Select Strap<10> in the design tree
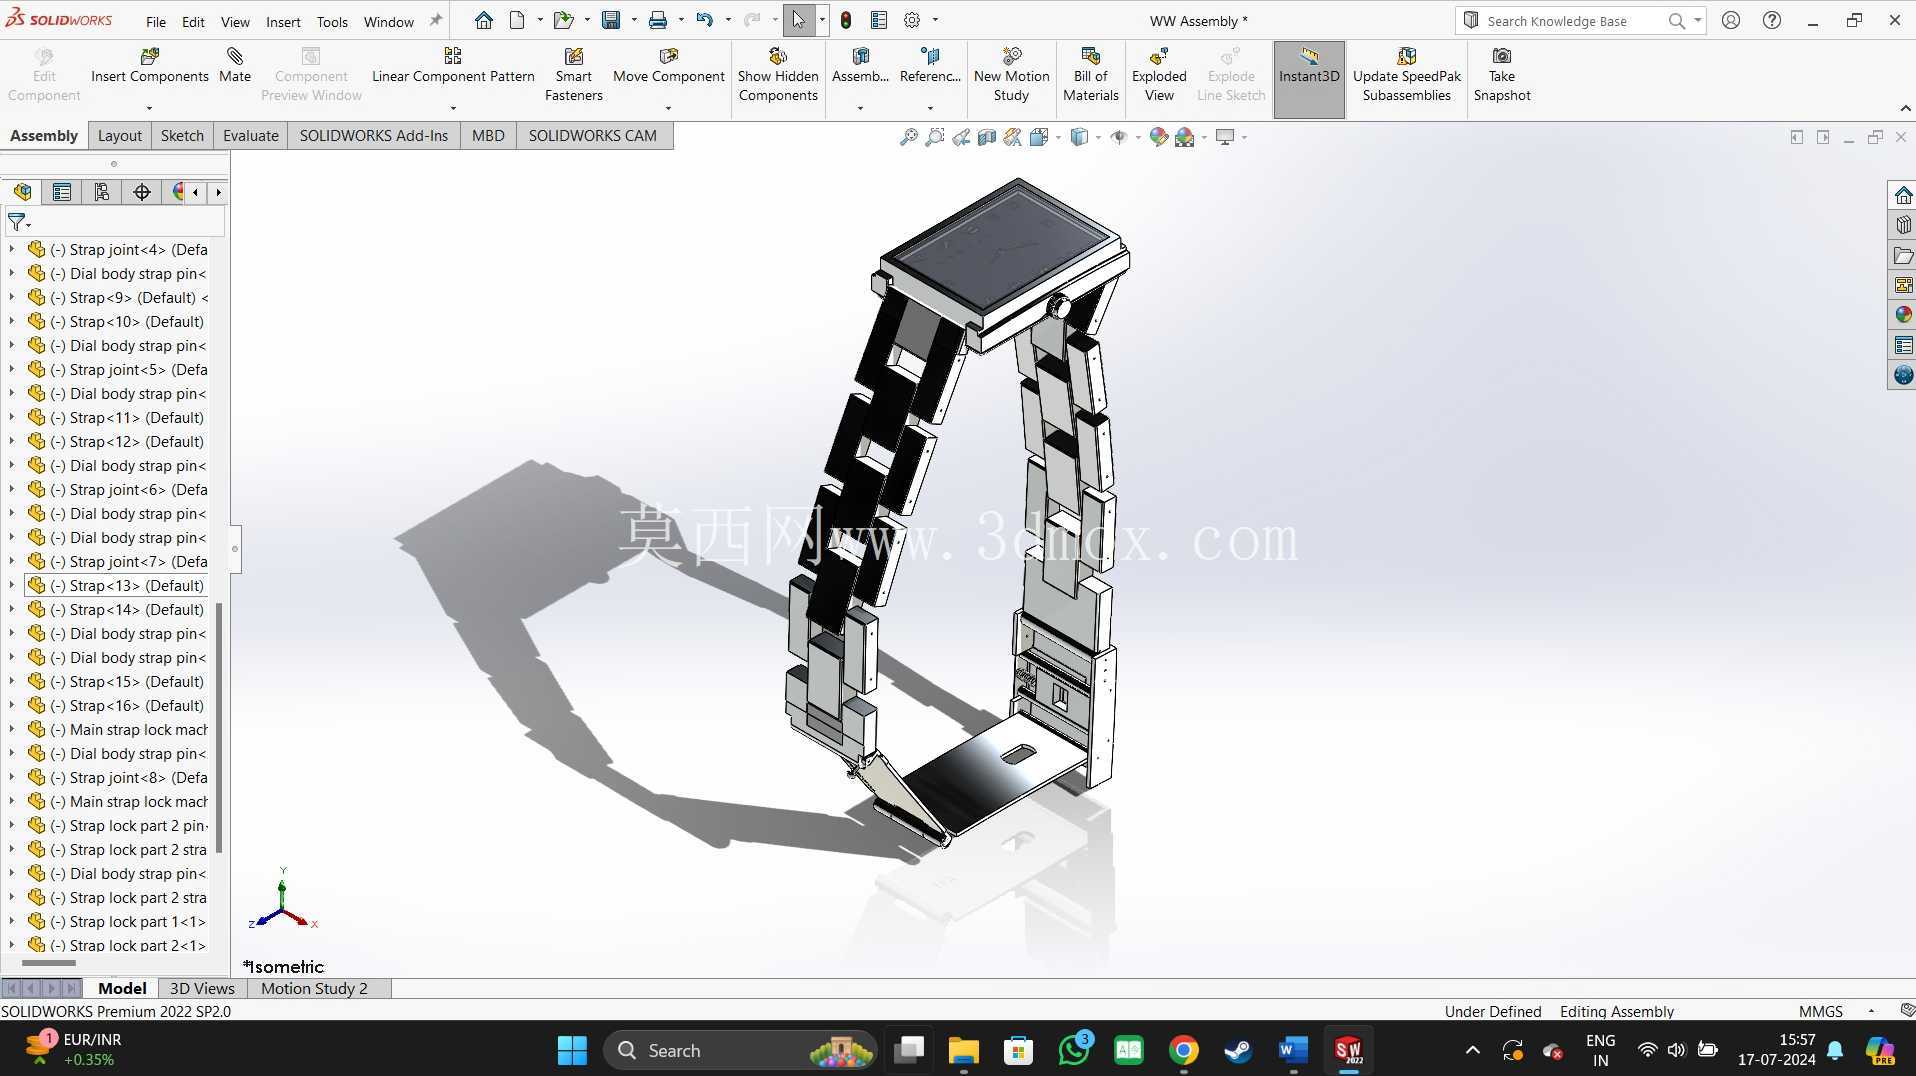The width and height of the screenshot is (1916, 1076). (x=127, y=321)
